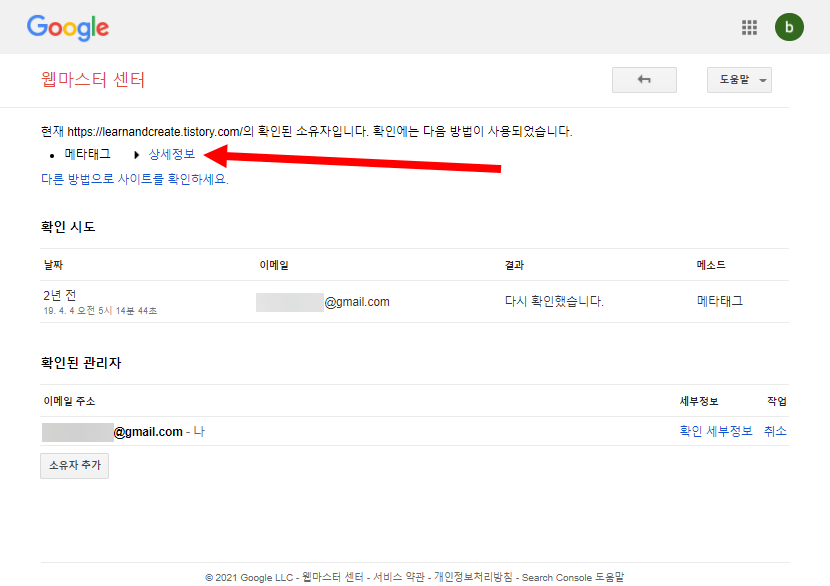830x586 pixels.
Task: Click 메타태그 in the method column
Action: [x=720, y=301]
